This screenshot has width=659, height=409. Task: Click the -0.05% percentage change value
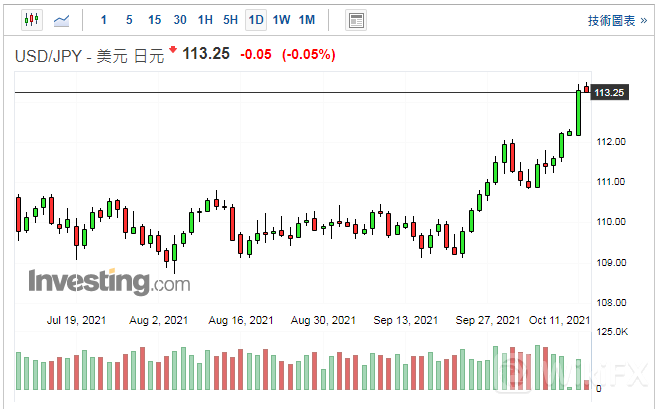pos(308,54)
